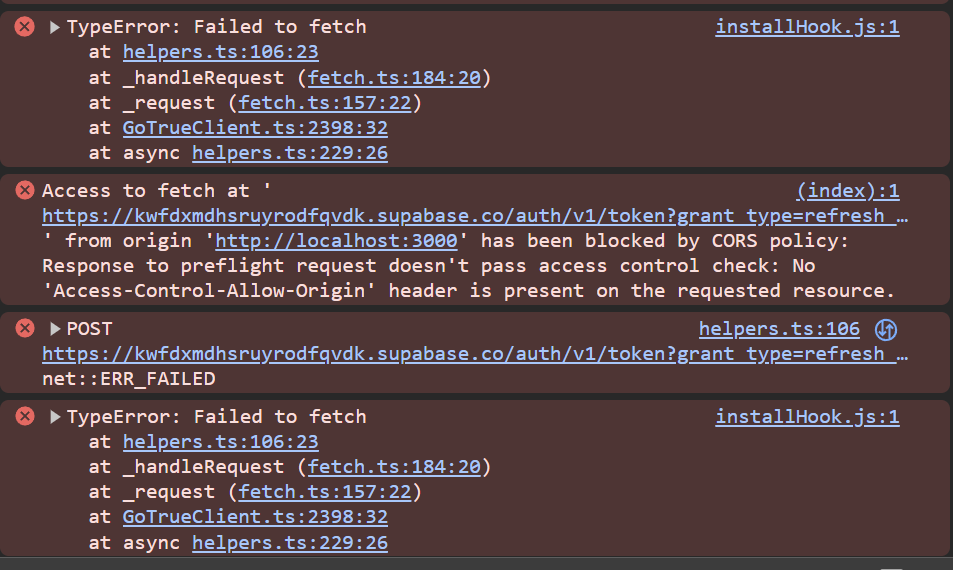The width and height of the screenshot is (953, 570).
Task: Open GoTrueClient.ts:2398:32 in the first stack trace
Action: (x=255, y=127)
